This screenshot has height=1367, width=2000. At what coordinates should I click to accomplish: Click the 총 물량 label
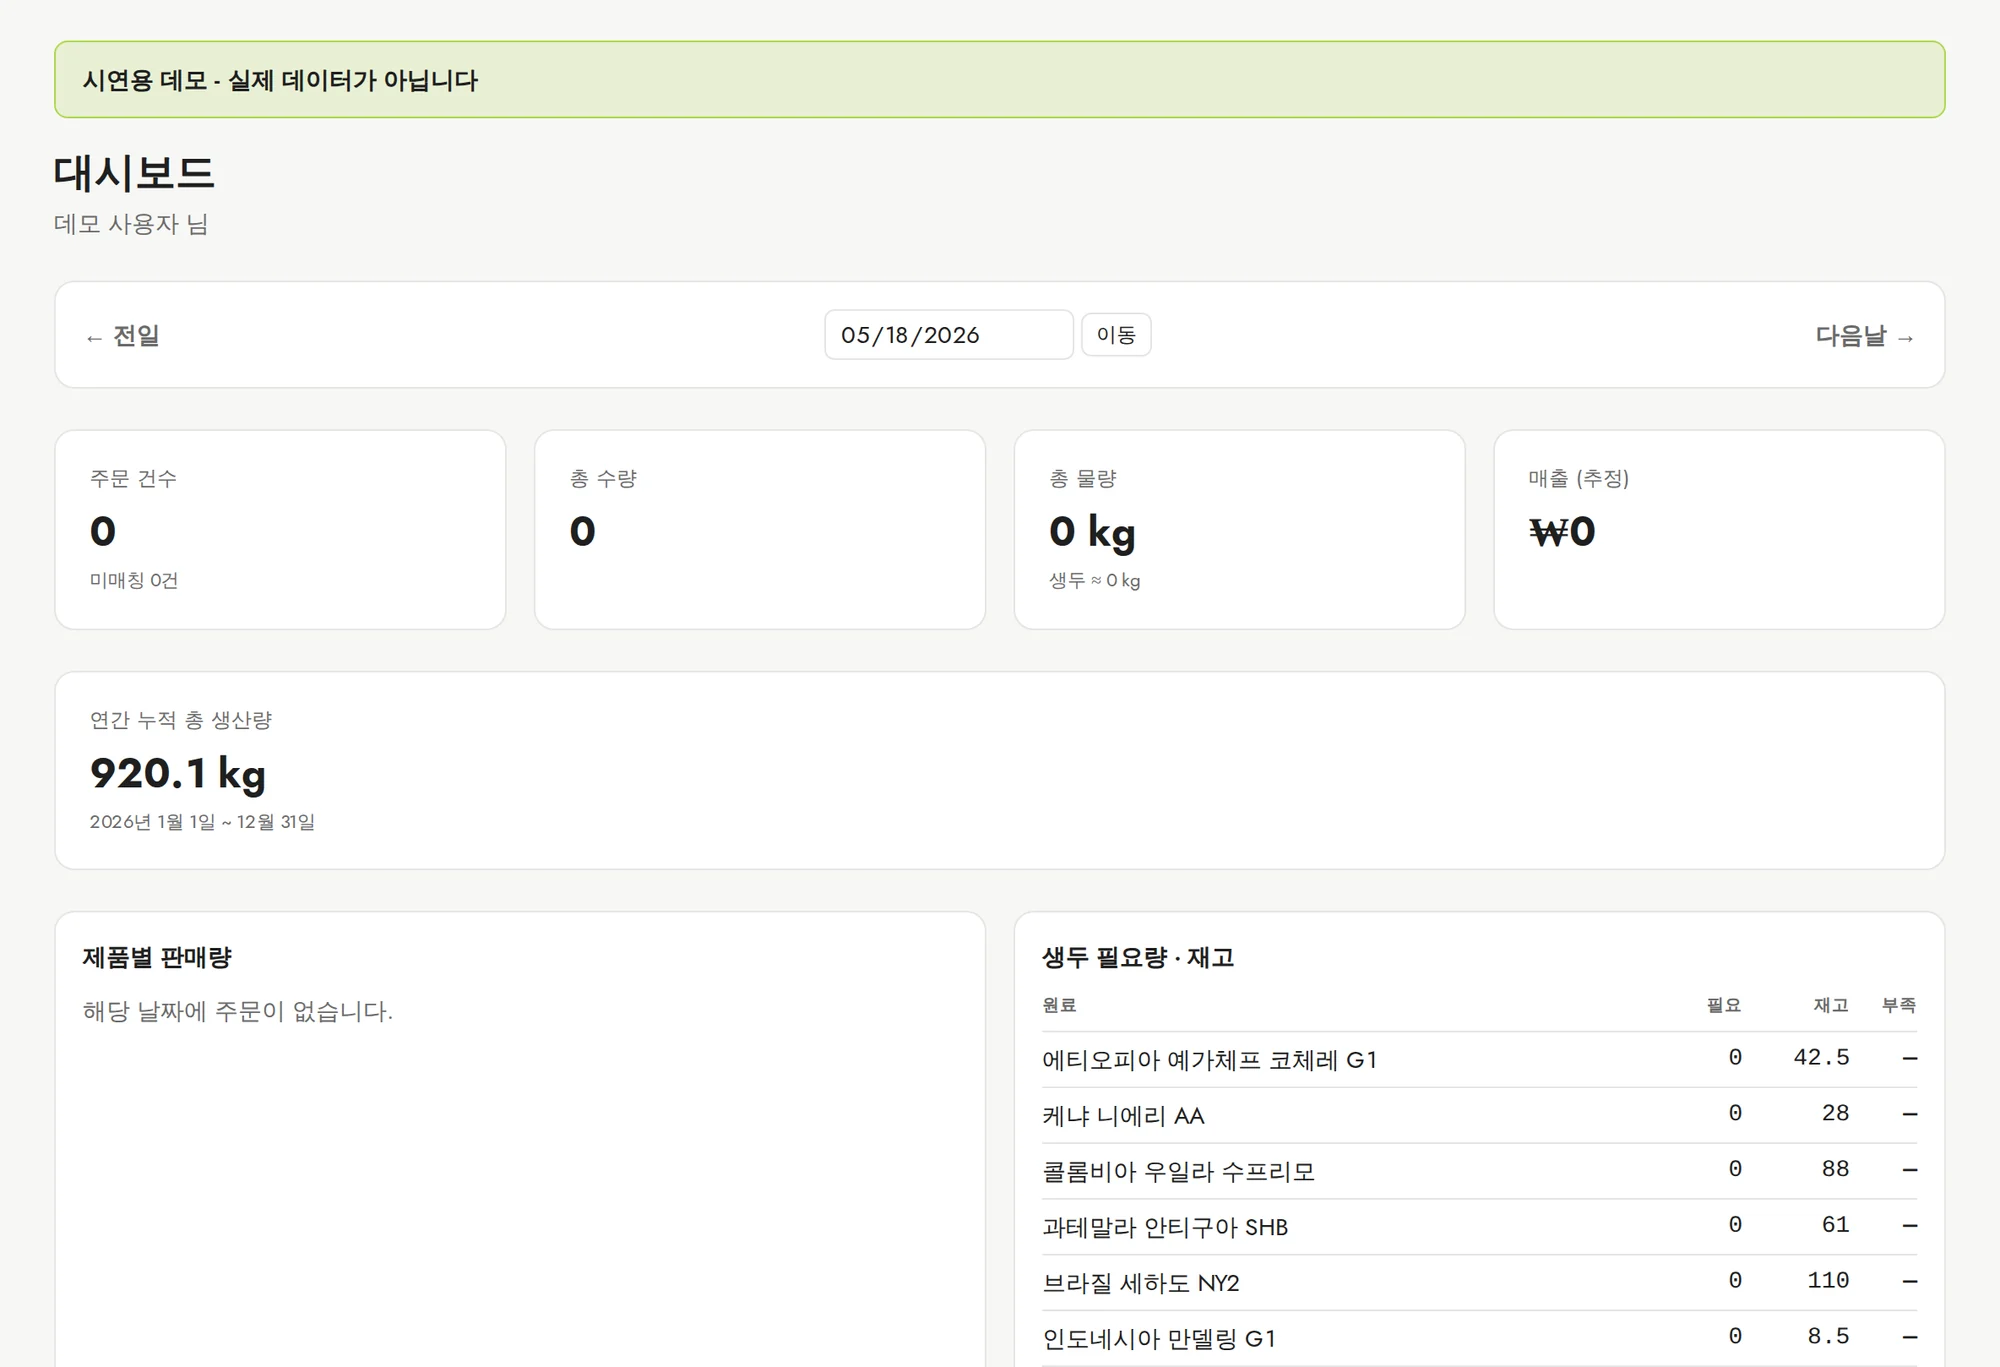(x=1083, y=479)
